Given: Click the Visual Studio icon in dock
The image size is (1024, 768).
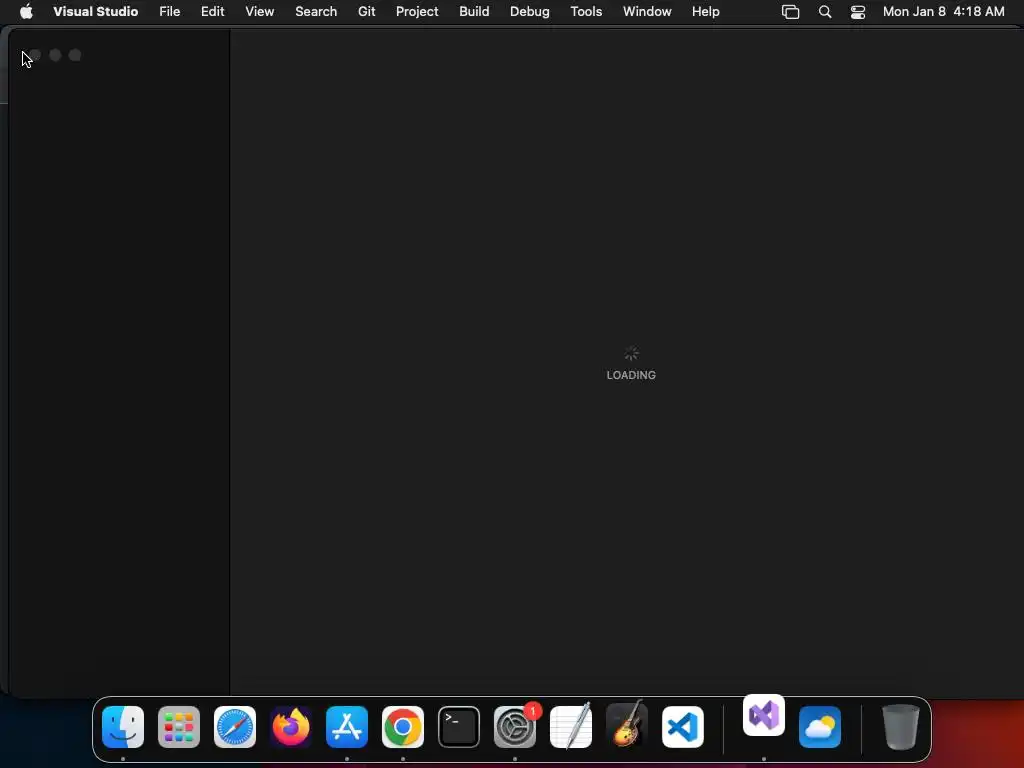Looking at the screenshot, I should pos(764,715).
